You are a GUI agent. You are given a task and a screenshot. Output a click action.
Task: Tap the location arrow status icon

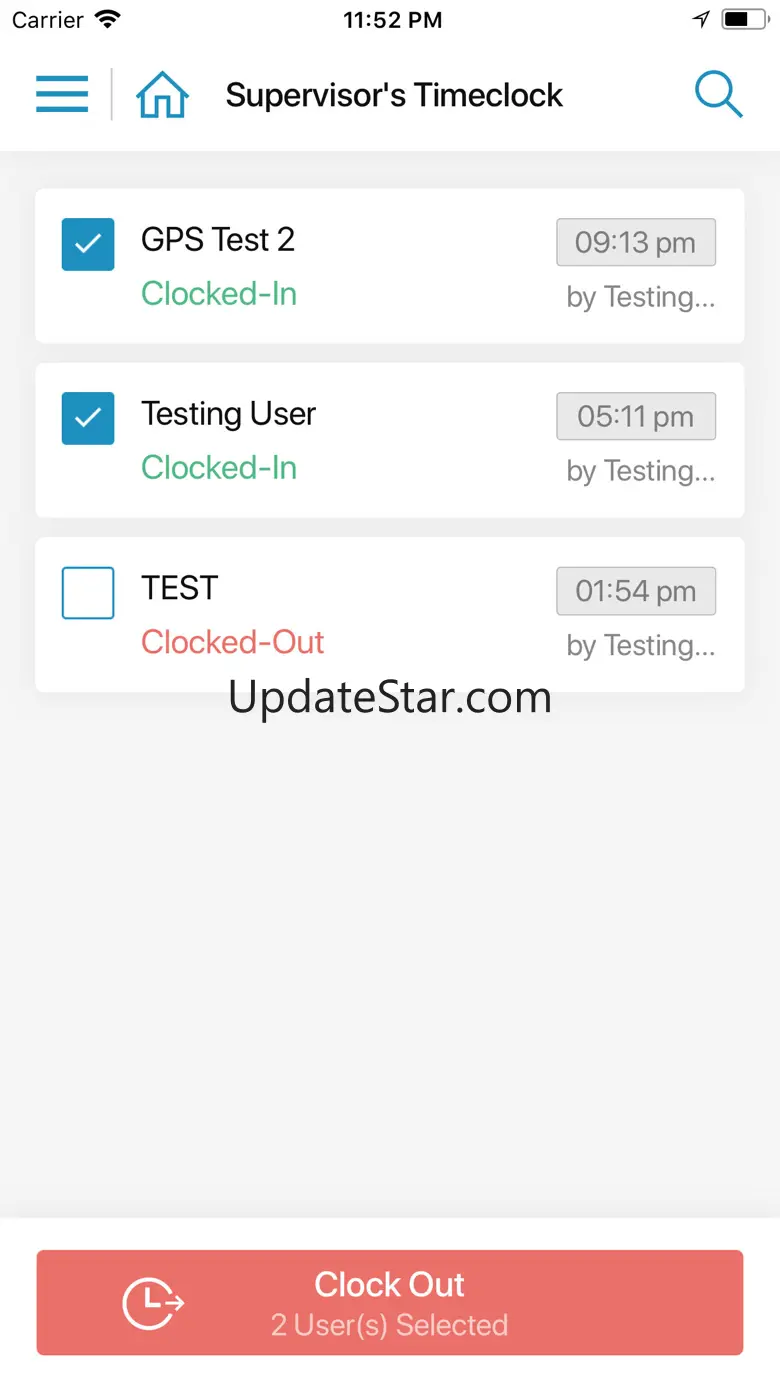coord(702,20)
